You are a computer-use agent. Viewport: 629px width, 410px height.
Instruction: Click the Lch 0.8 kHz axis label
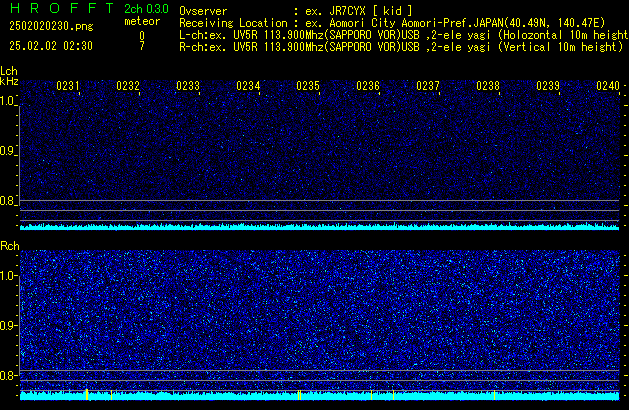click(x=7, y=201)
